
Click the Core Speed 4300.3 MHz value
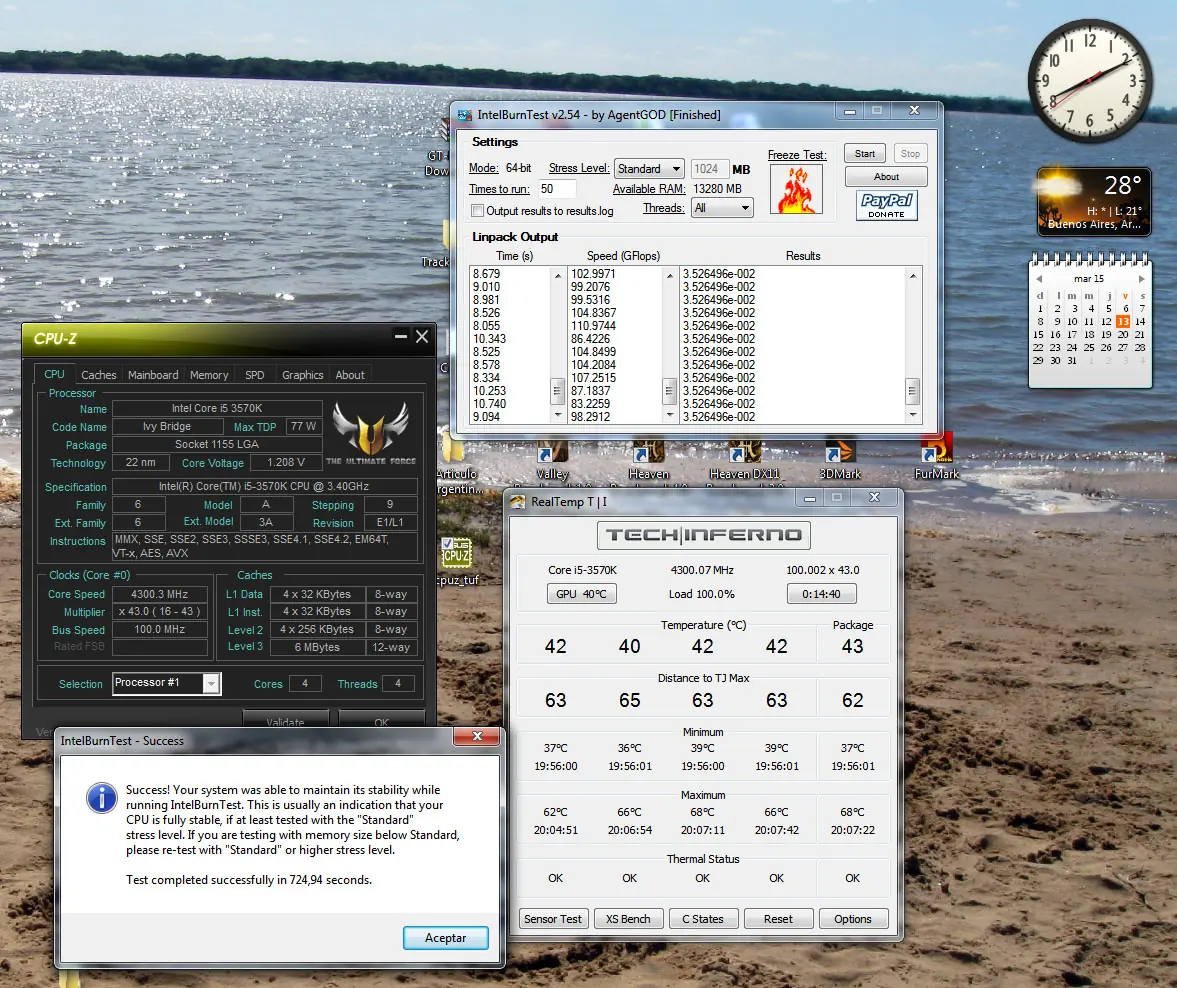(160, 594)
